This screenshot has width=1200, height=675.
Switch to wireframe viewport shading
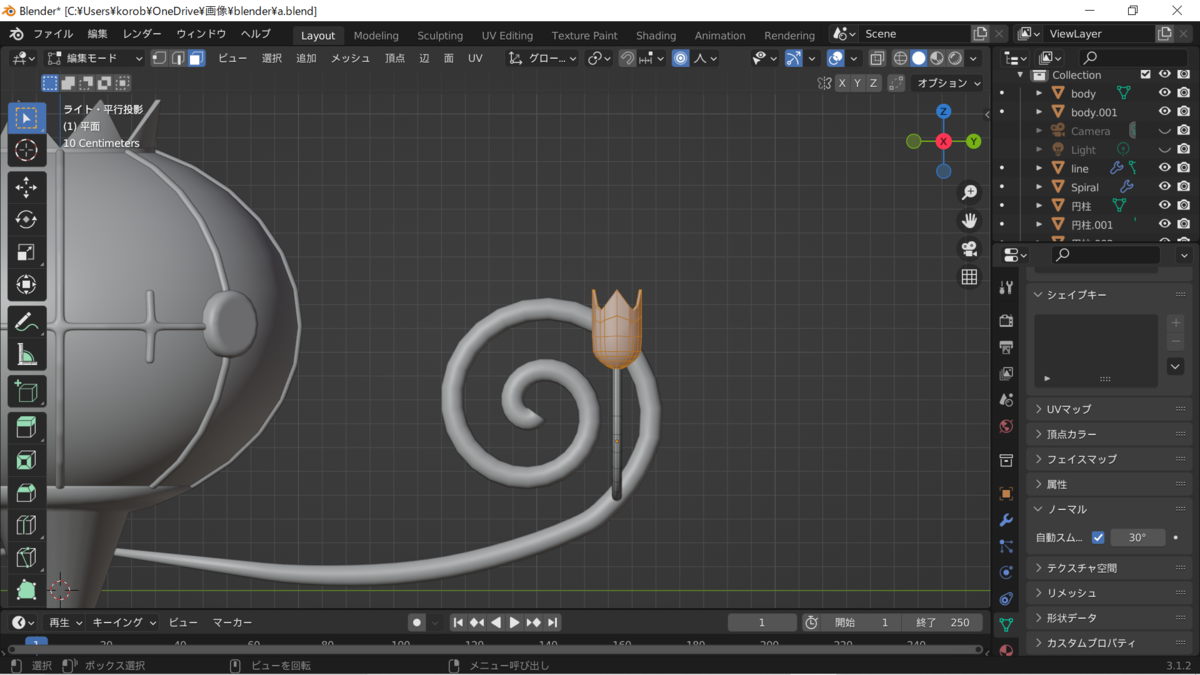coord(901,58)
